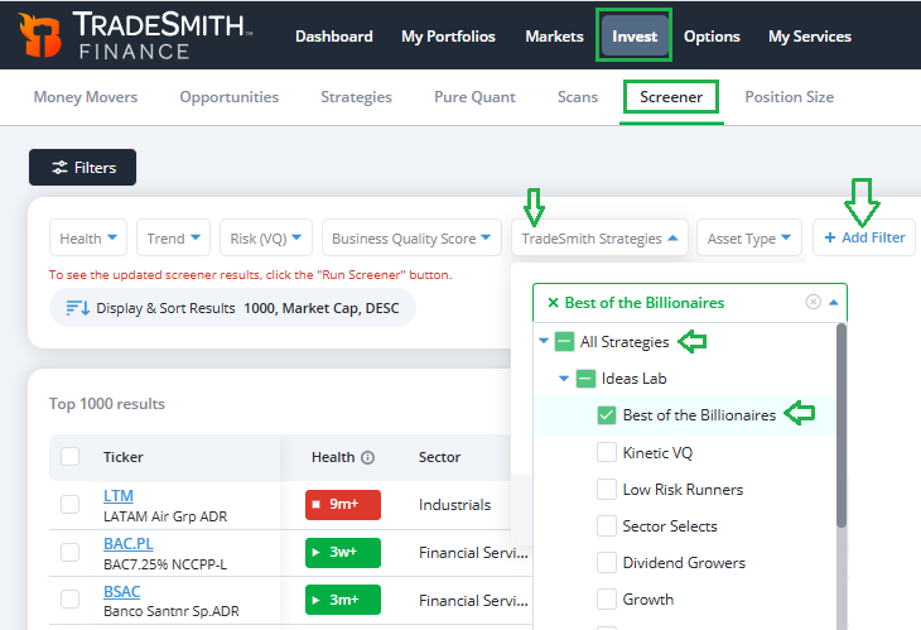Collapse the All Strategies tree node
This screenshot has height=630, width=921.
tap(543, 341)
